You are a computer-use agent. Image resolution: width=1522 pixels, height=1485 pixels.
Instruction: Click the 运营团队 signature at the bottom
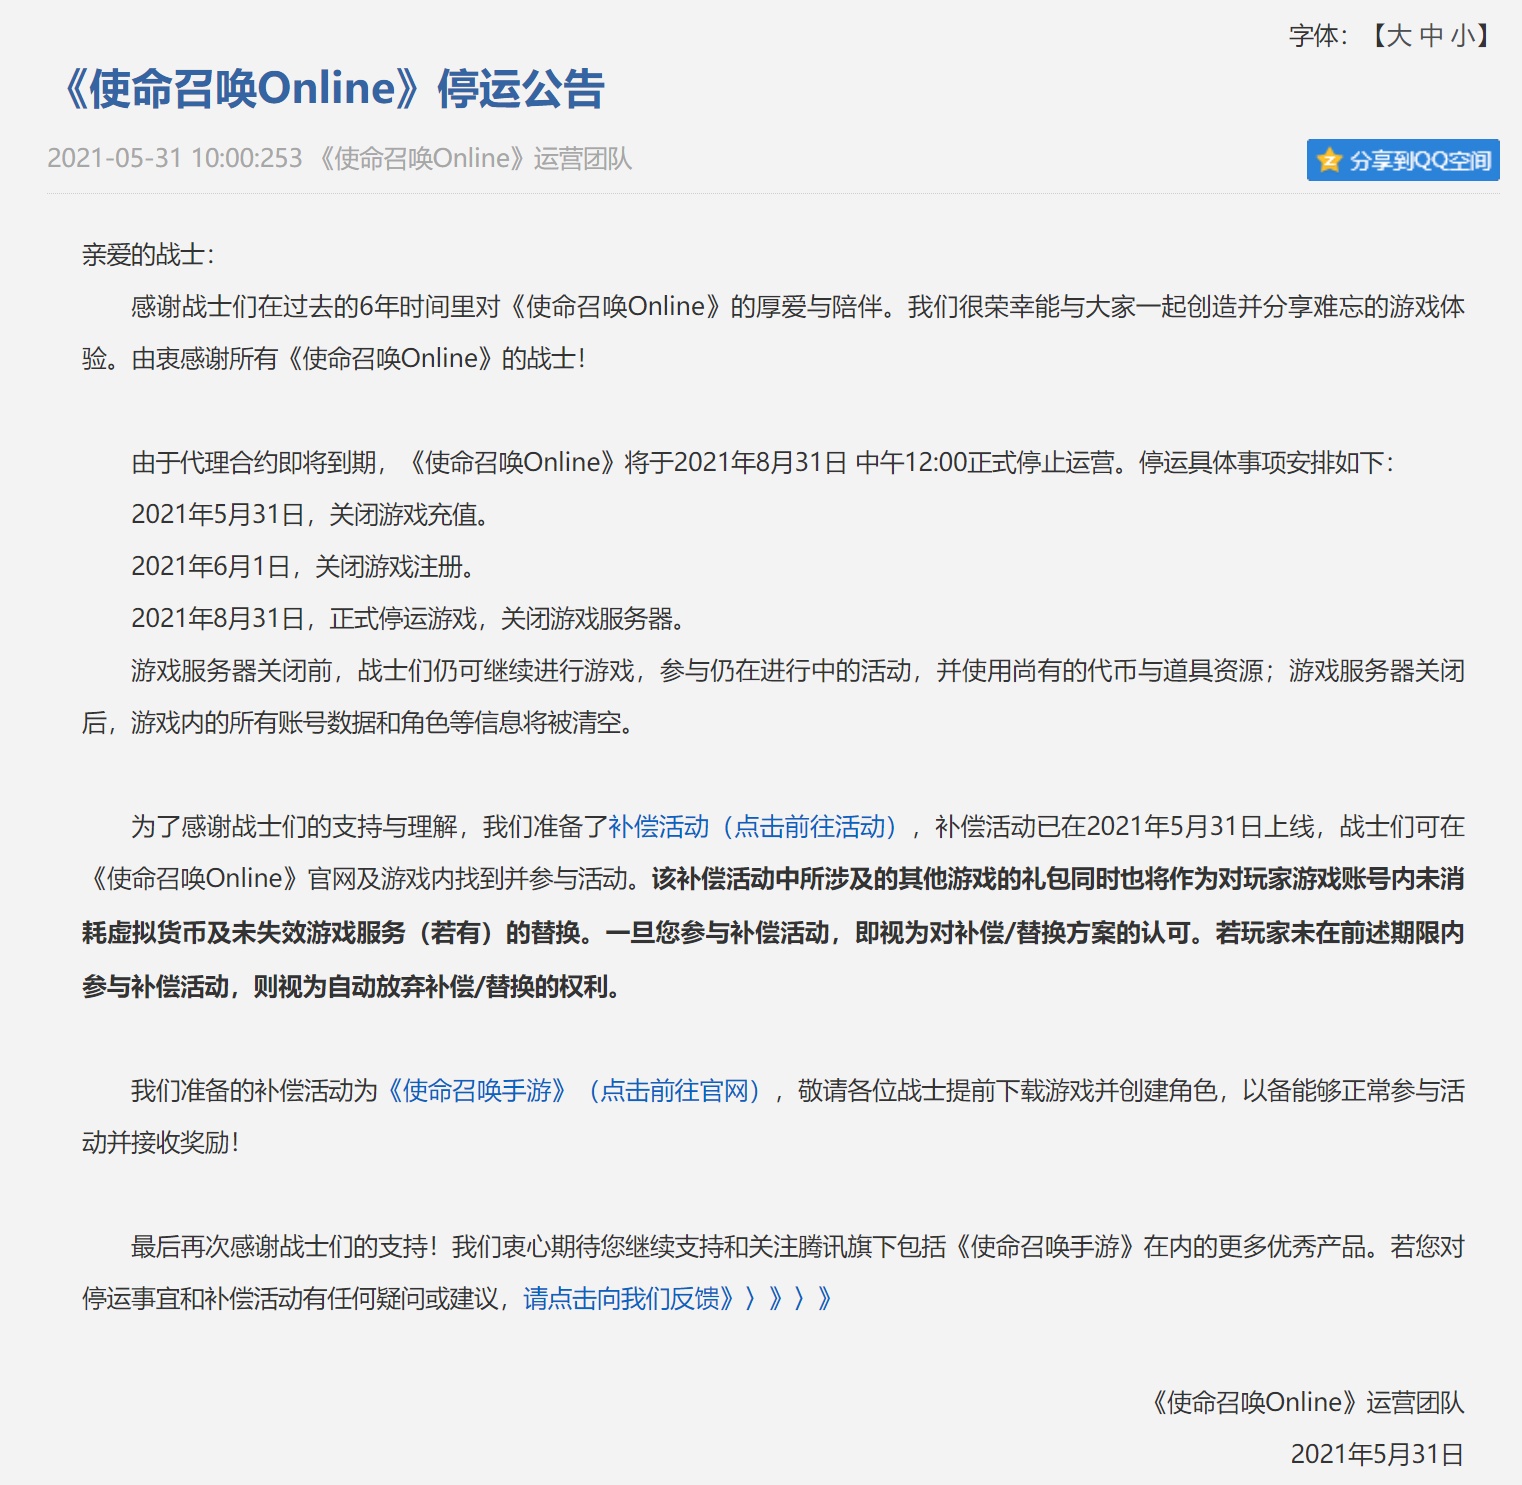point(1305,1403)
